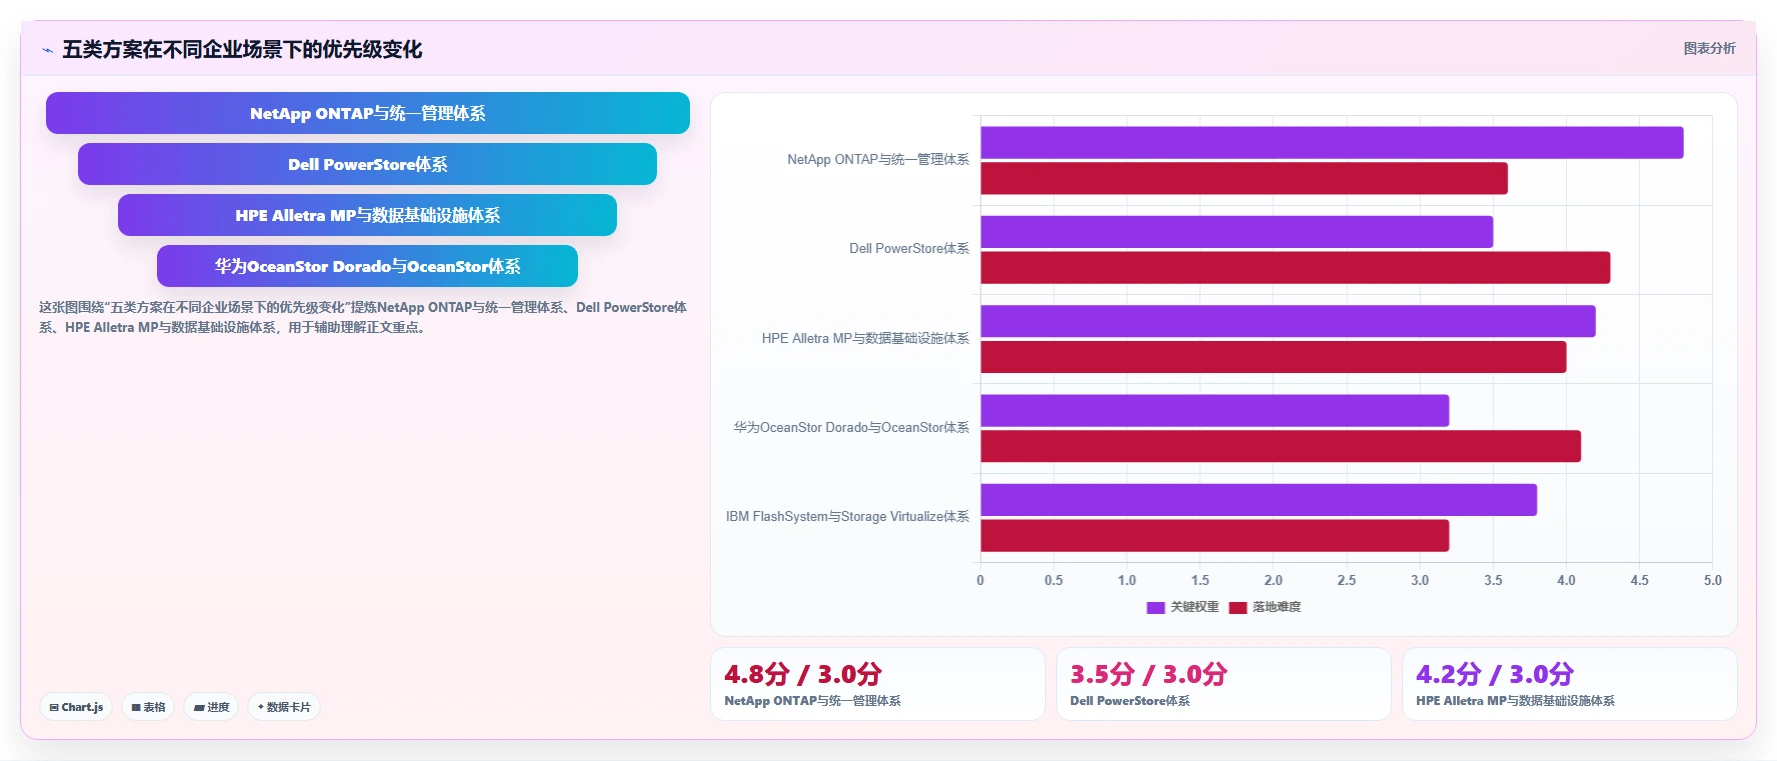Click the description paragraph starting 这张图围绕
This screenshot has width=1777, height=761.
click(363, 317)
